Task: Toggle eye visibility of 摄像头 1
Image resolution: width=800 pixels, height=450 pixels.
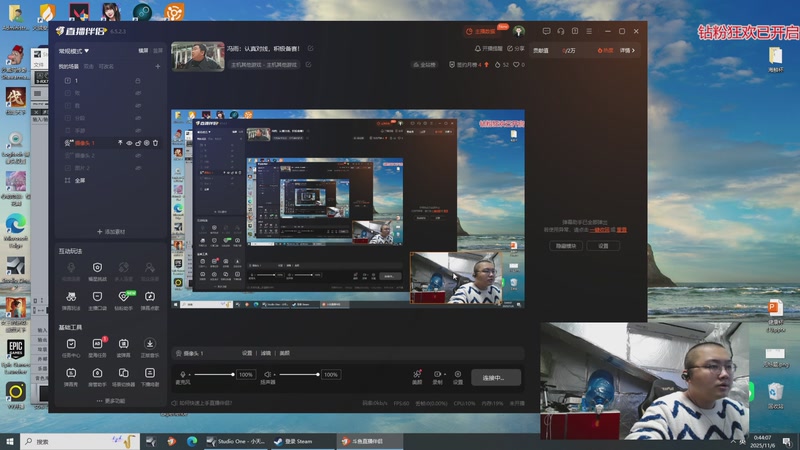Action: tap(129, 143)
